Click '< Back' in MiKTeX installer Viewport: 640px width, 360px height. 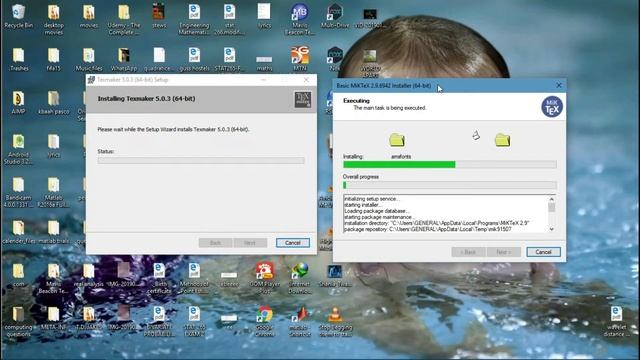coord(469,252)
